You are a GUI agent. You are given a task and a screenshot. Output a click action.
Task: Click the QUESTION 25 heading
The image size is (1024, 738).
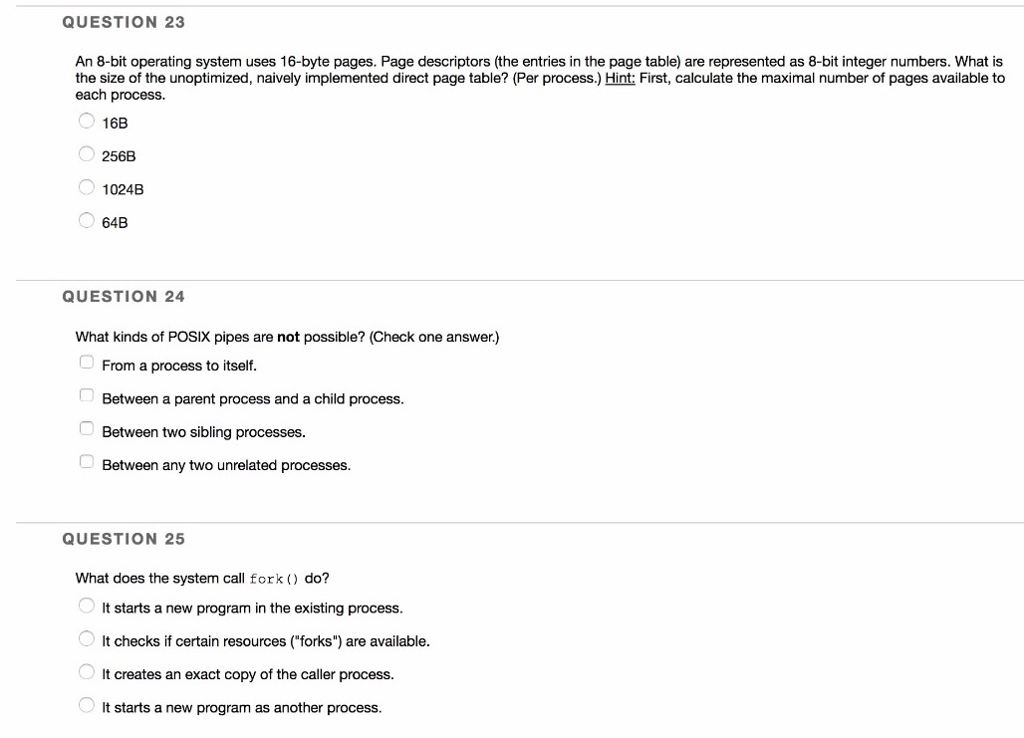(x=124, y=538)
